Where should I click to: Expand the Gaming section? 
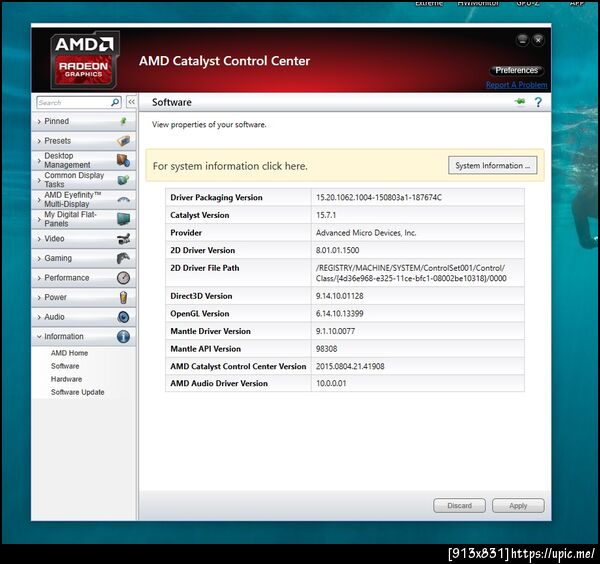click(83, 258)
